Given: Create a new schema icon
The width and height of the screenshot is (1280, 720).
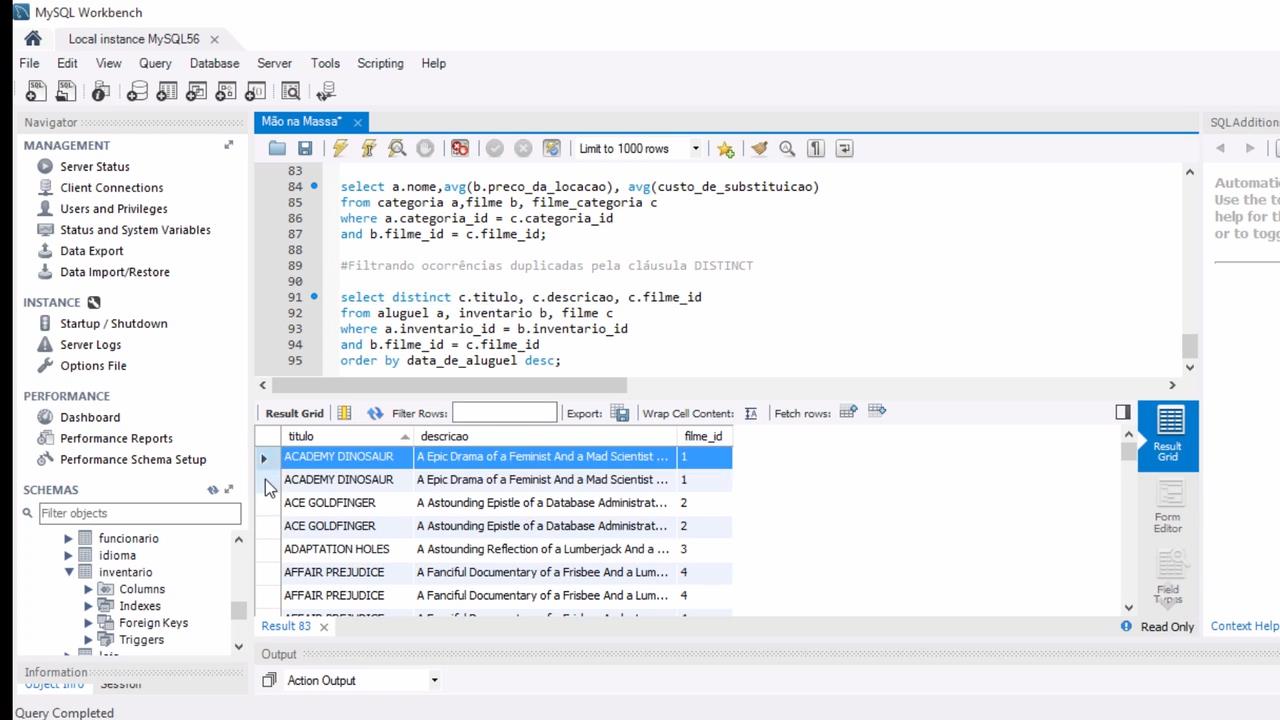Looking at the screenshot, I should tap(137, 92).
